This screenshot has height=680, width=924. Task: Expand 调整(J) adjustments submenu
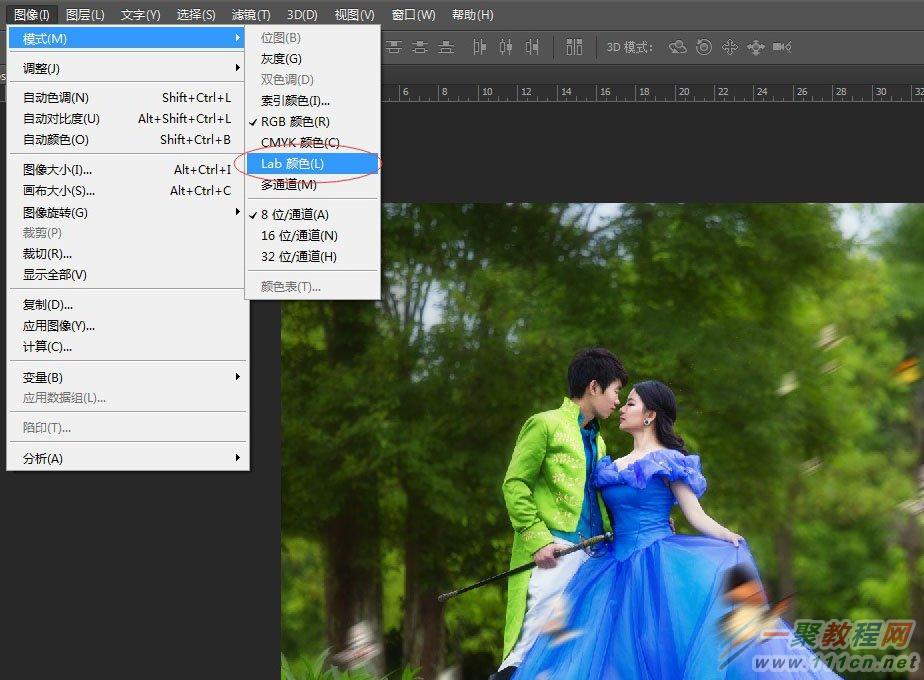(127, 68)
